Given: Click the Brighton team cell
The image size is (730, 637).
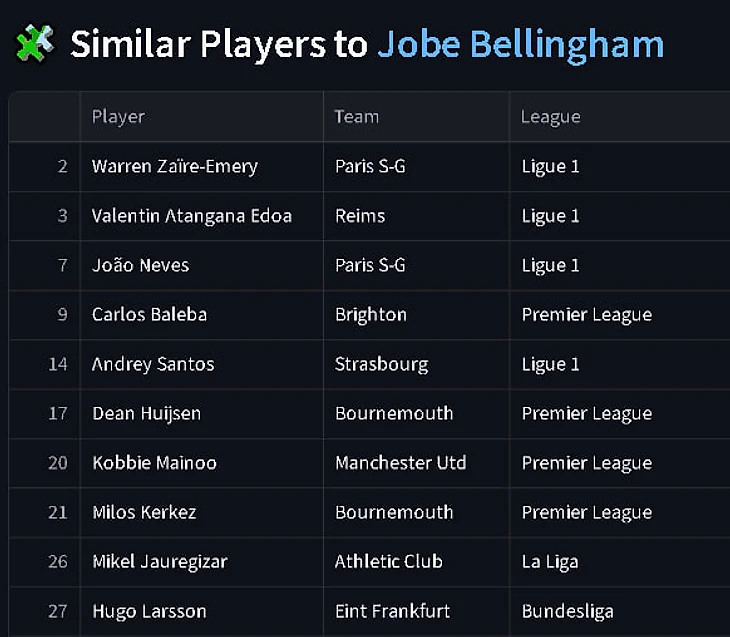Looking at the screenshot, I should (x=371, y=315).
